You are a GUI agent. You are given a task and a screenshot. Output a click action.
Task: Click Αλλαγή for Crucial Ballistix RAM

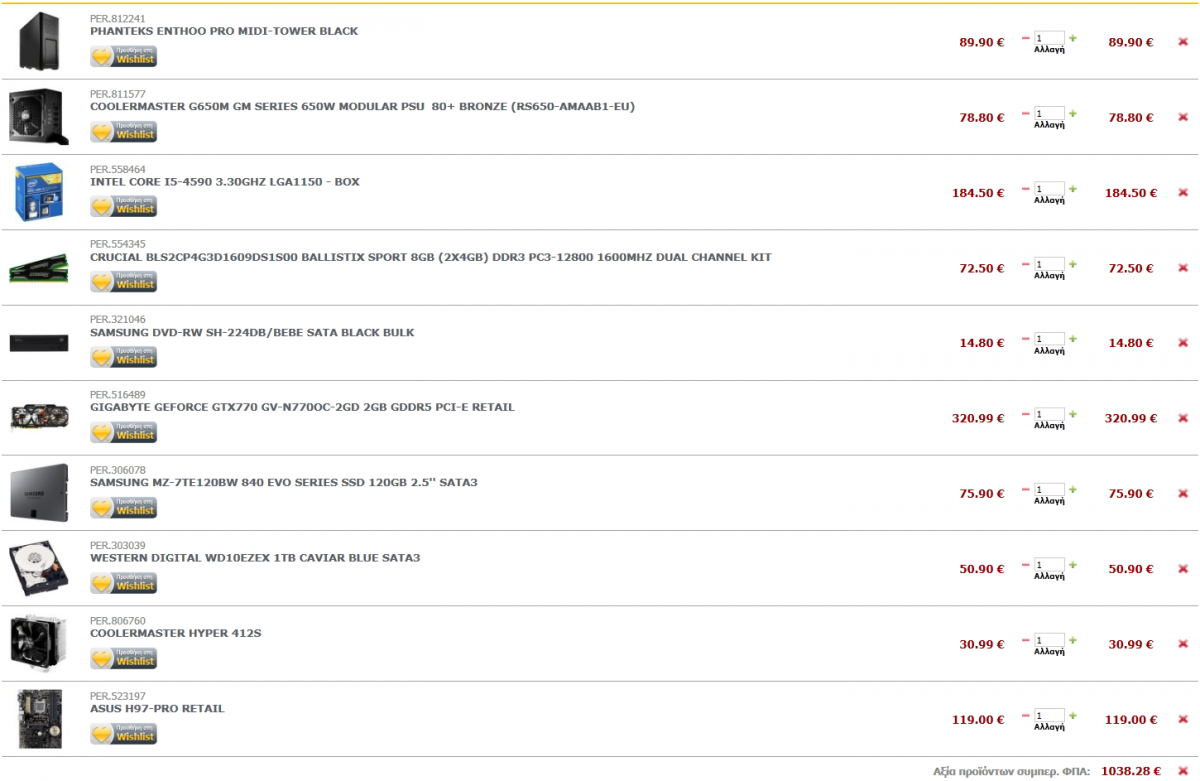click(x=1049, y=275)
